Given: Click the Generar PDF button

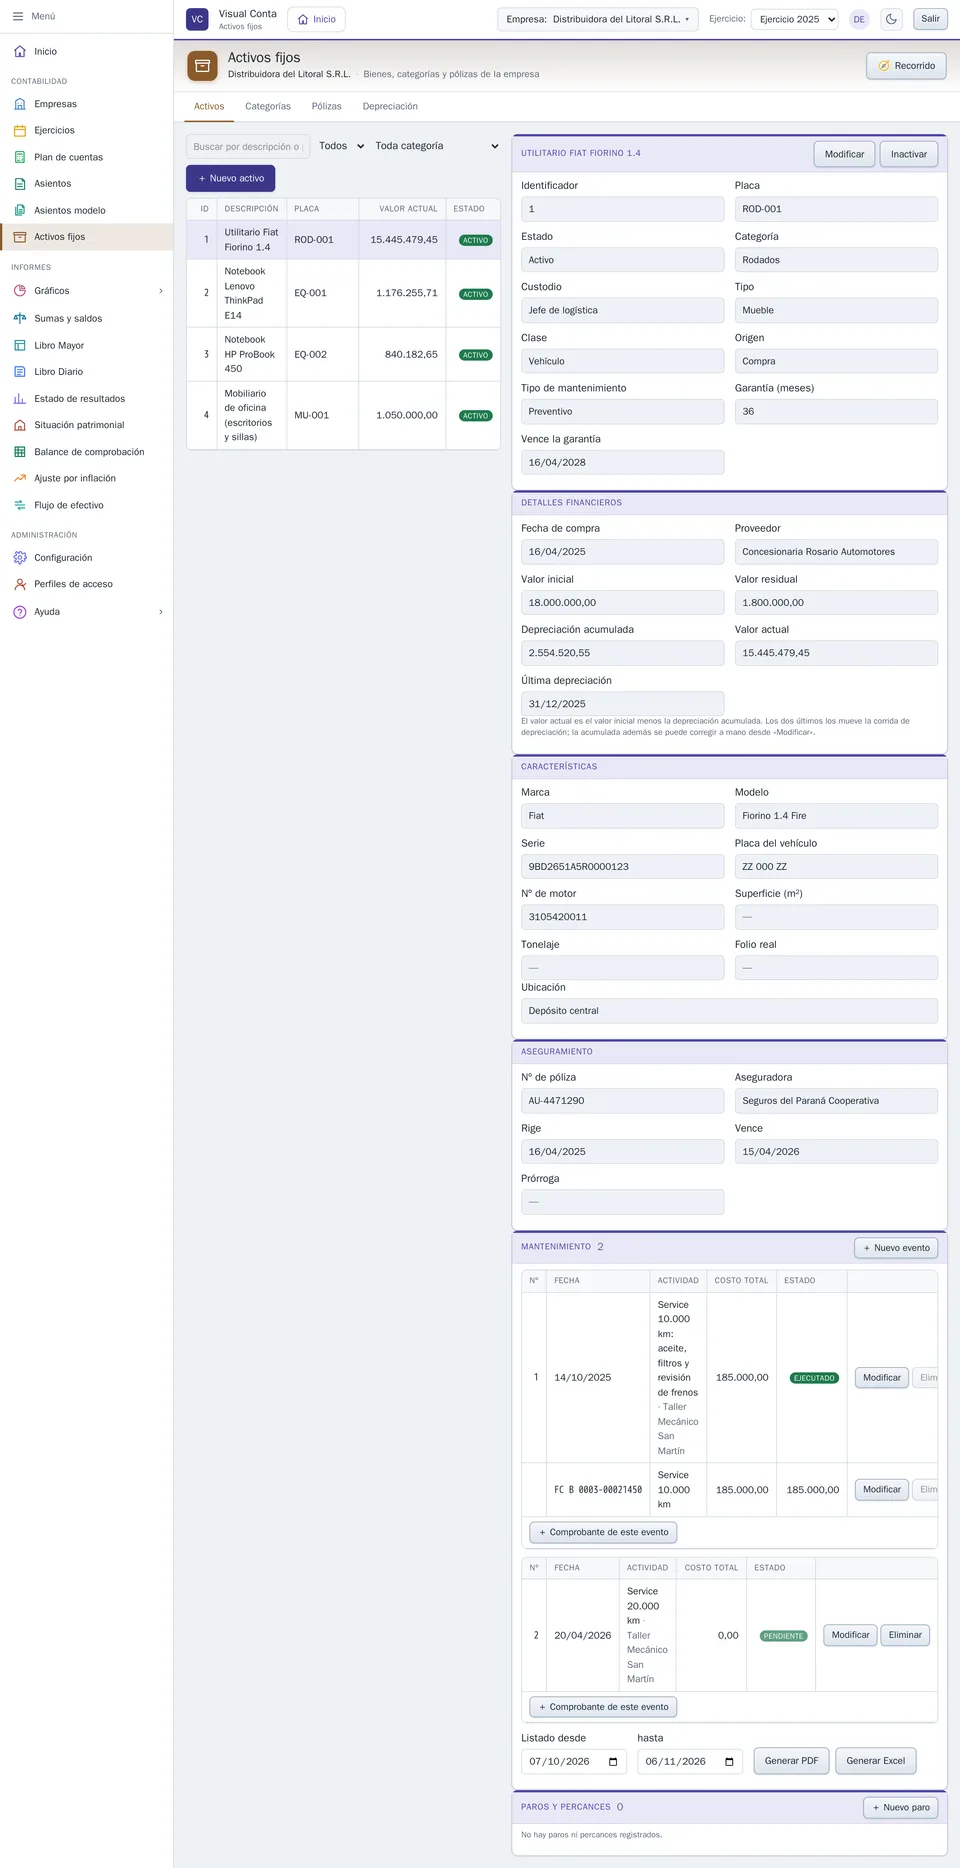Looking at the screenshot, I should coord(791,1761).
